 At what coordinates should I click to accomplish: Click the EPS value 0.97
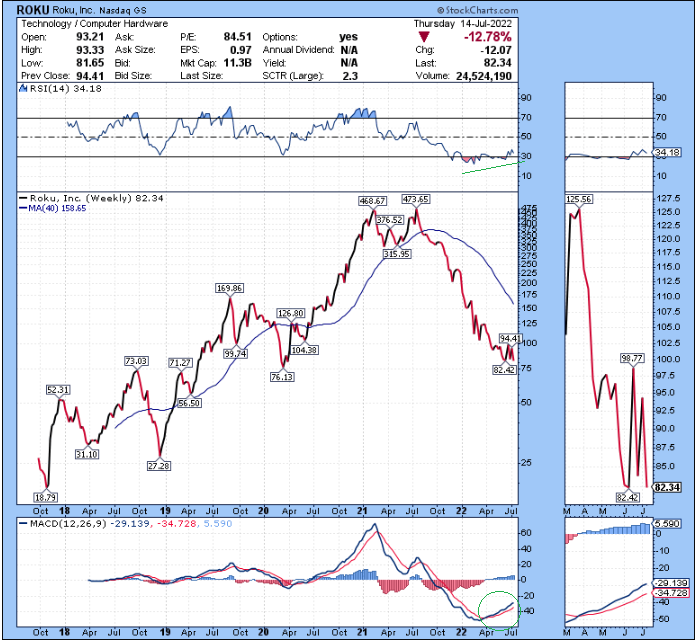tap(241, 50)
